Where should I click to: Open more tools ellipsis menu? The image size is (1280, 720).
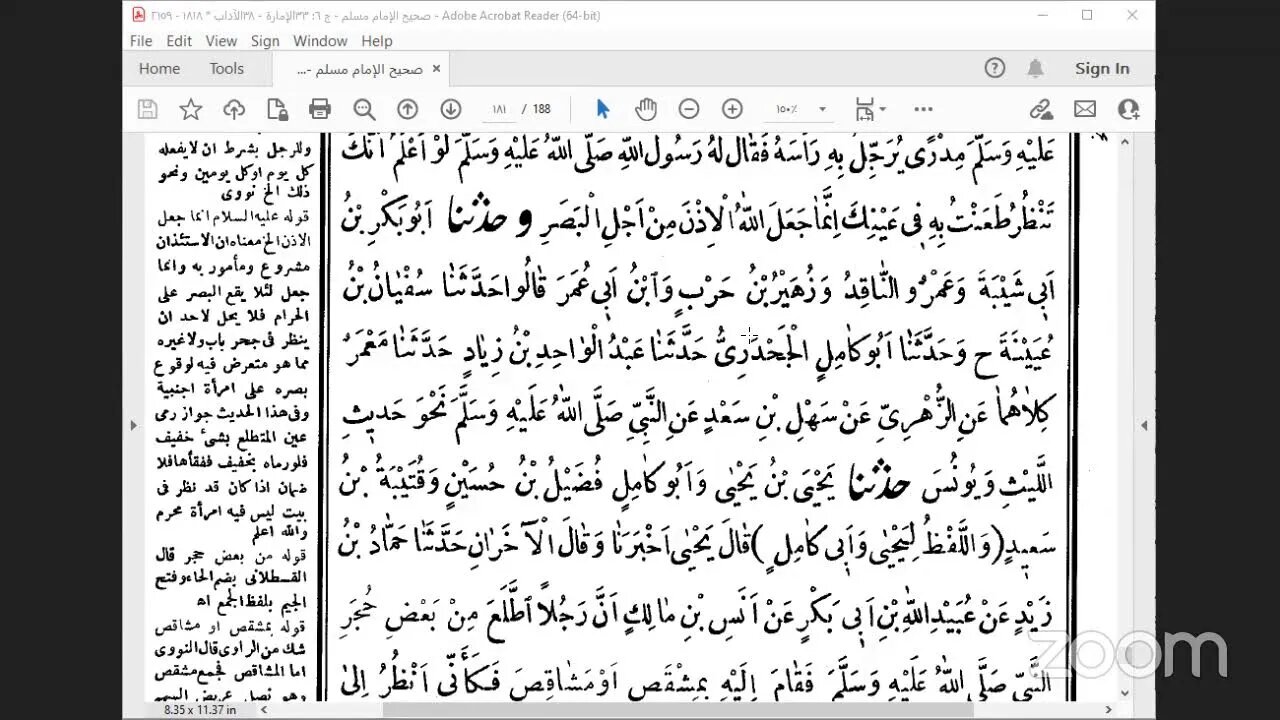click(x=923, y=109)
